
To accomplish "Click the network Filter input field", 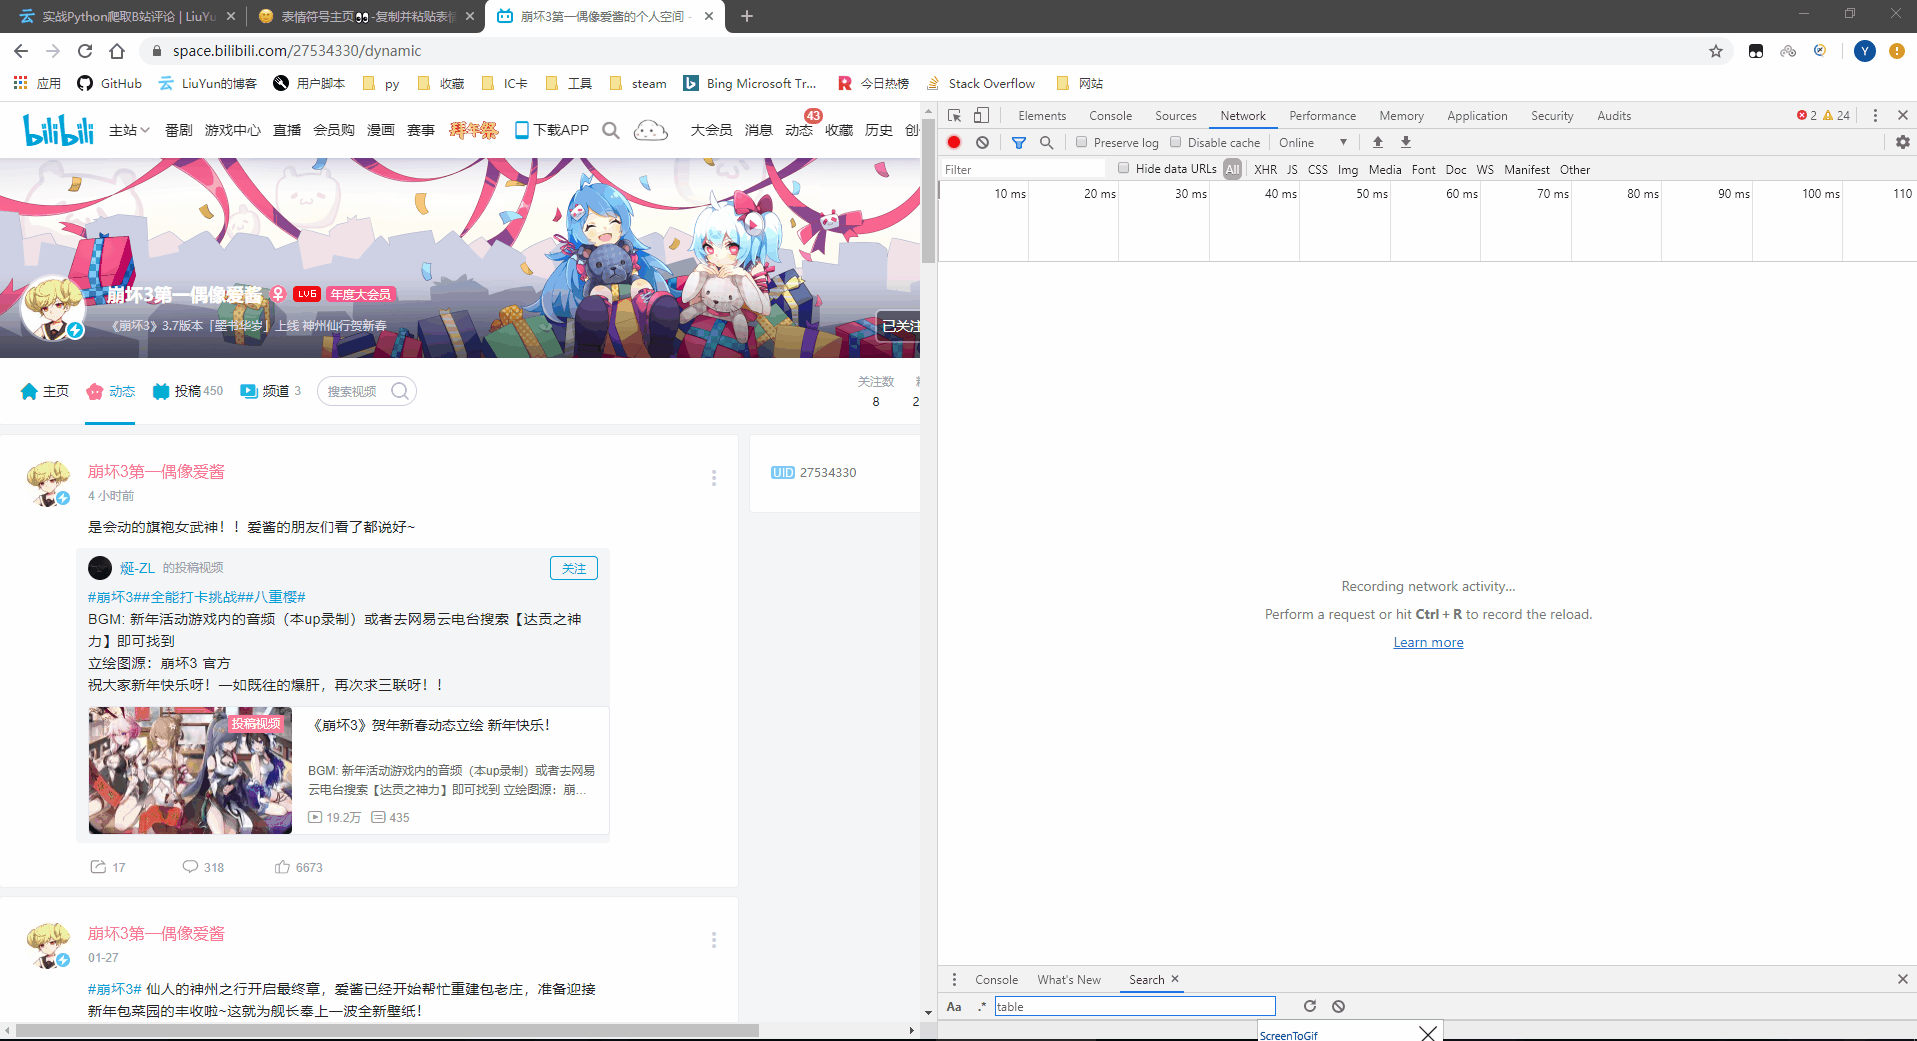I will tap(1024, 170).
